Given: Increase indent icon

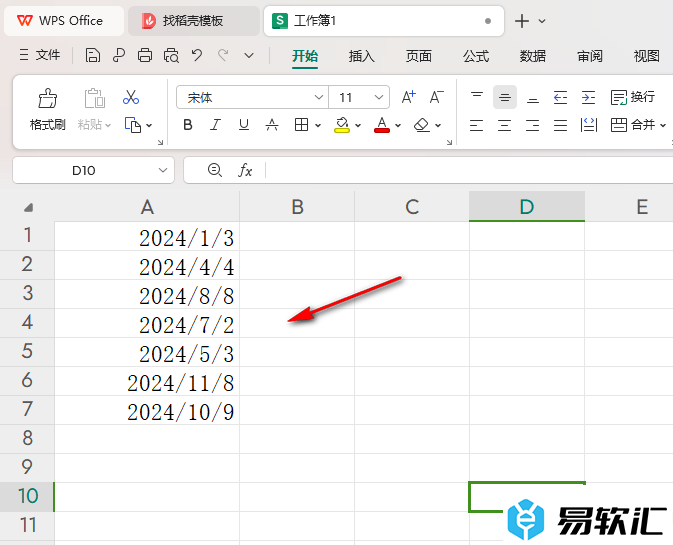Looking at the screenshot, I should 588,97.
